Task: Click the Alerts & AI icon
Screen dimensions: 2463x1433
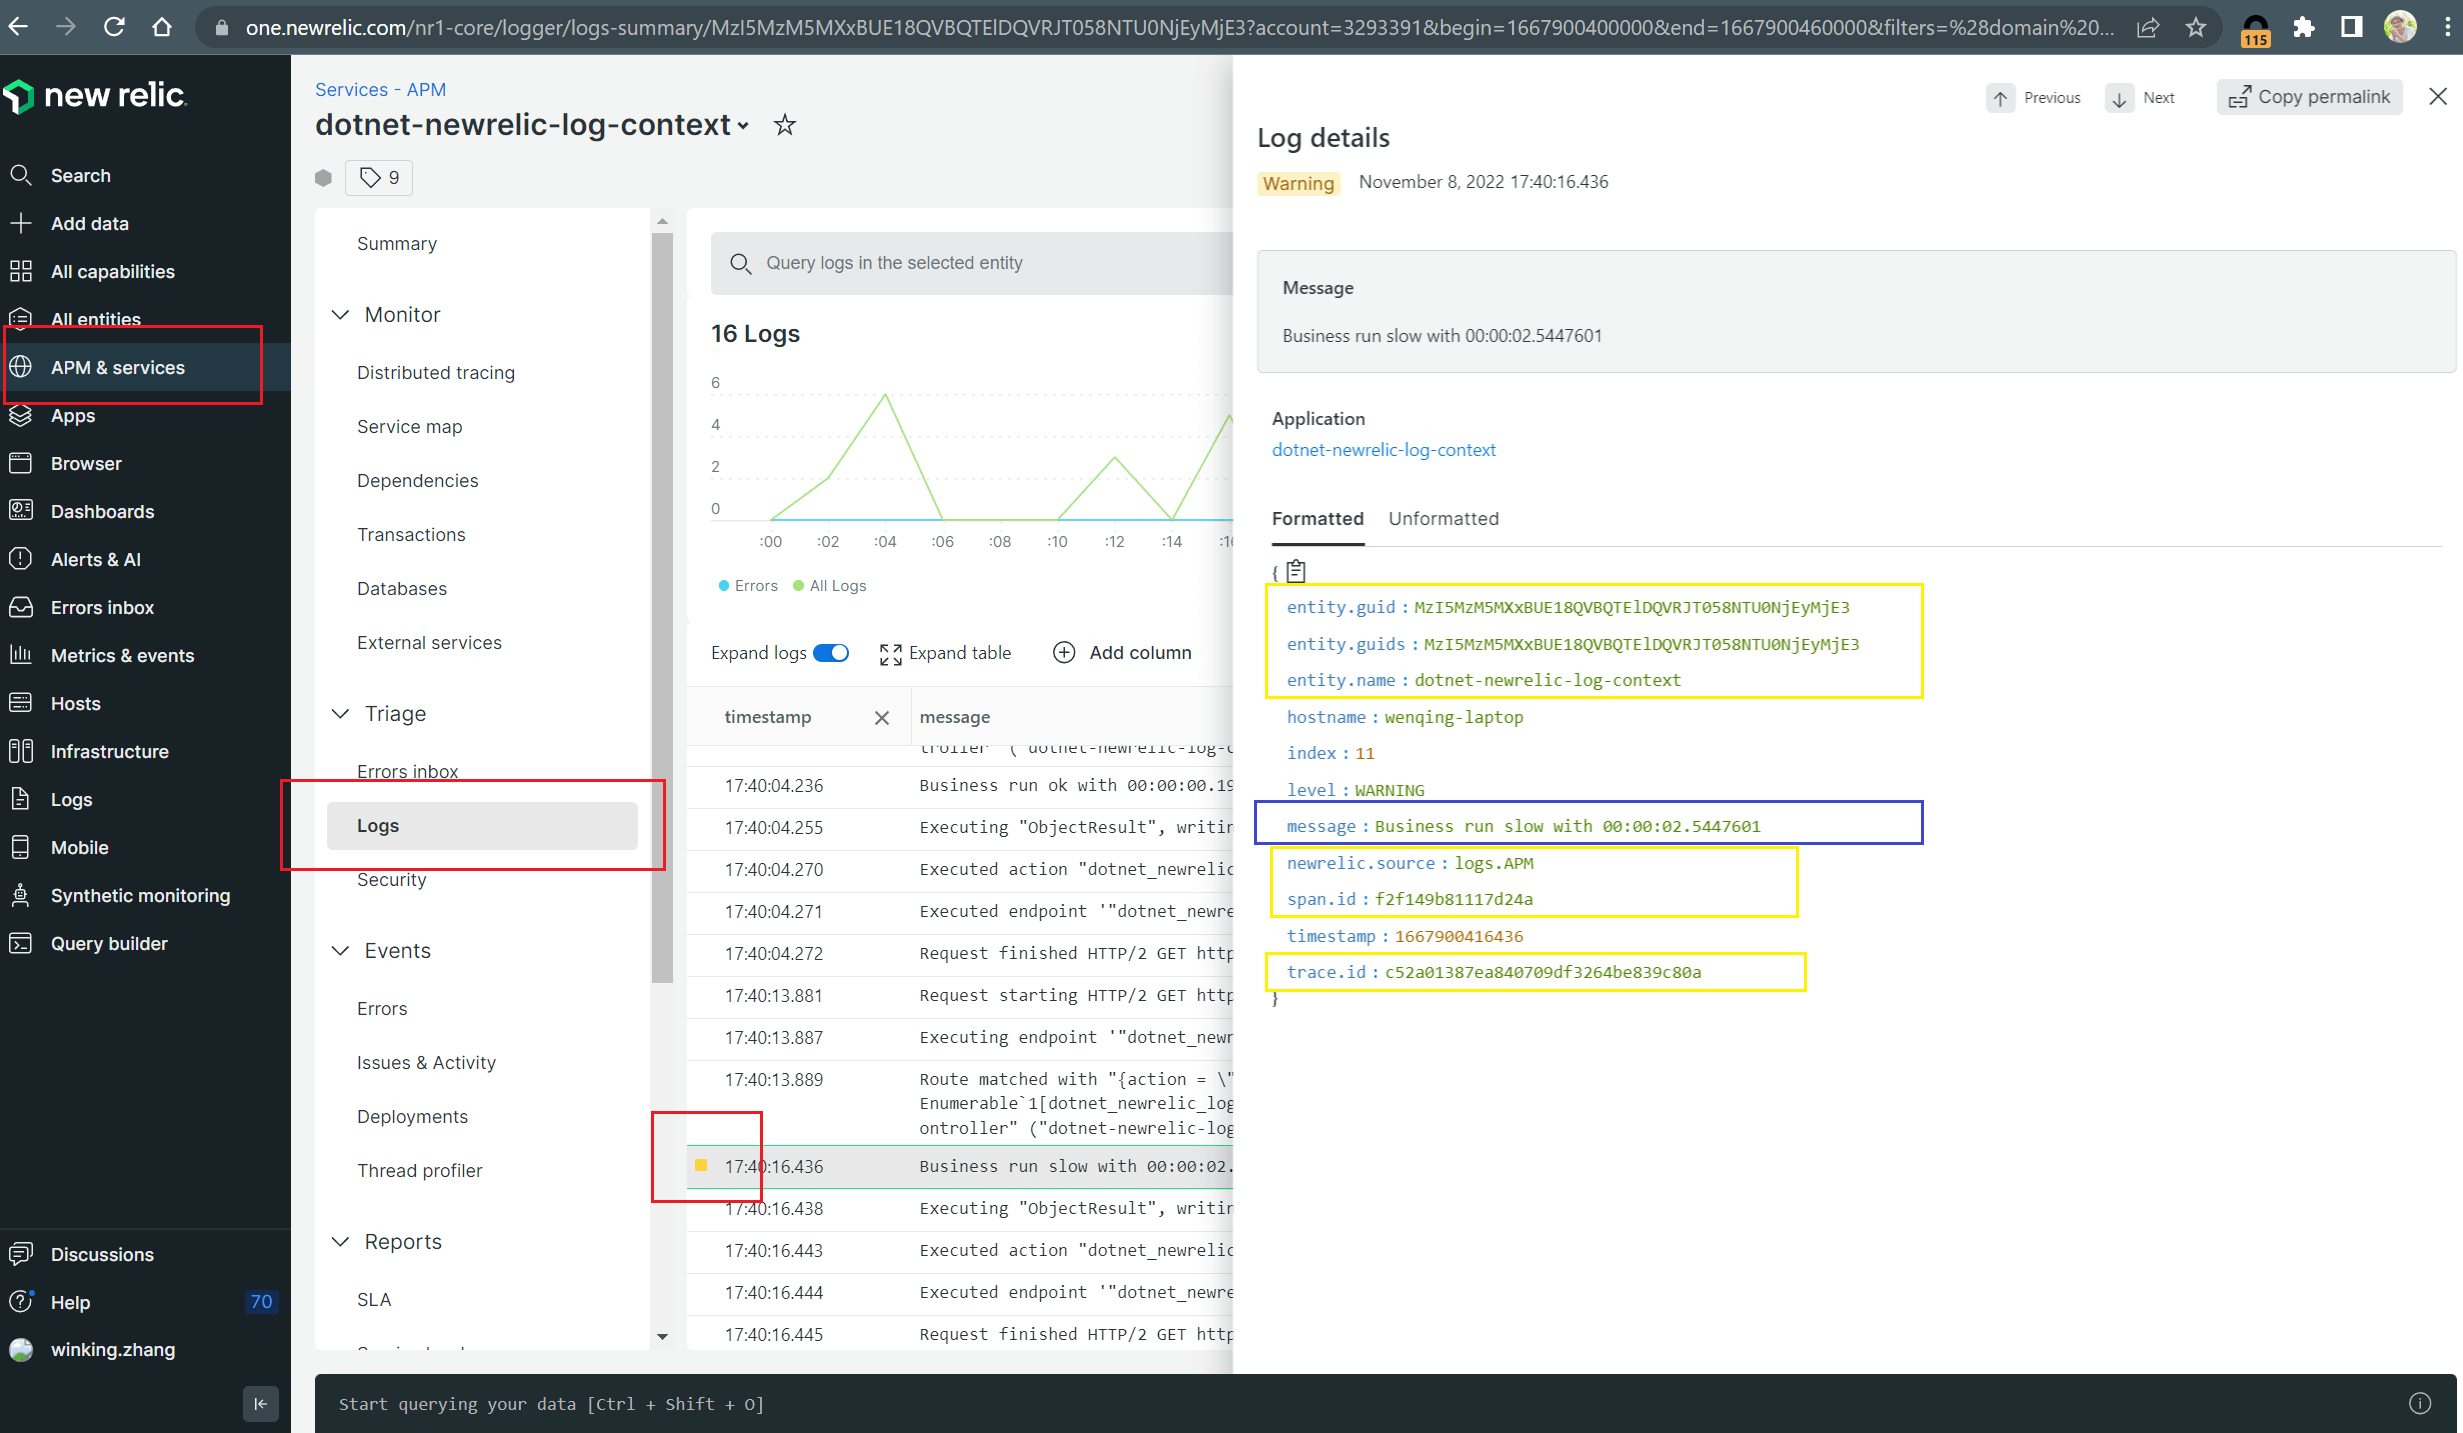Action: pos(21,559)
